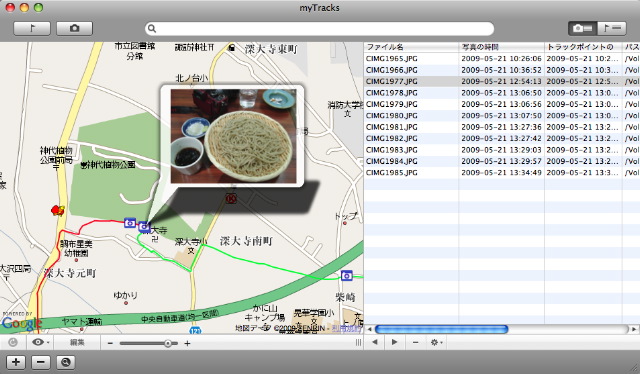
Task: Click the flag track button in toolbar
Action: [x=32, y=28]
